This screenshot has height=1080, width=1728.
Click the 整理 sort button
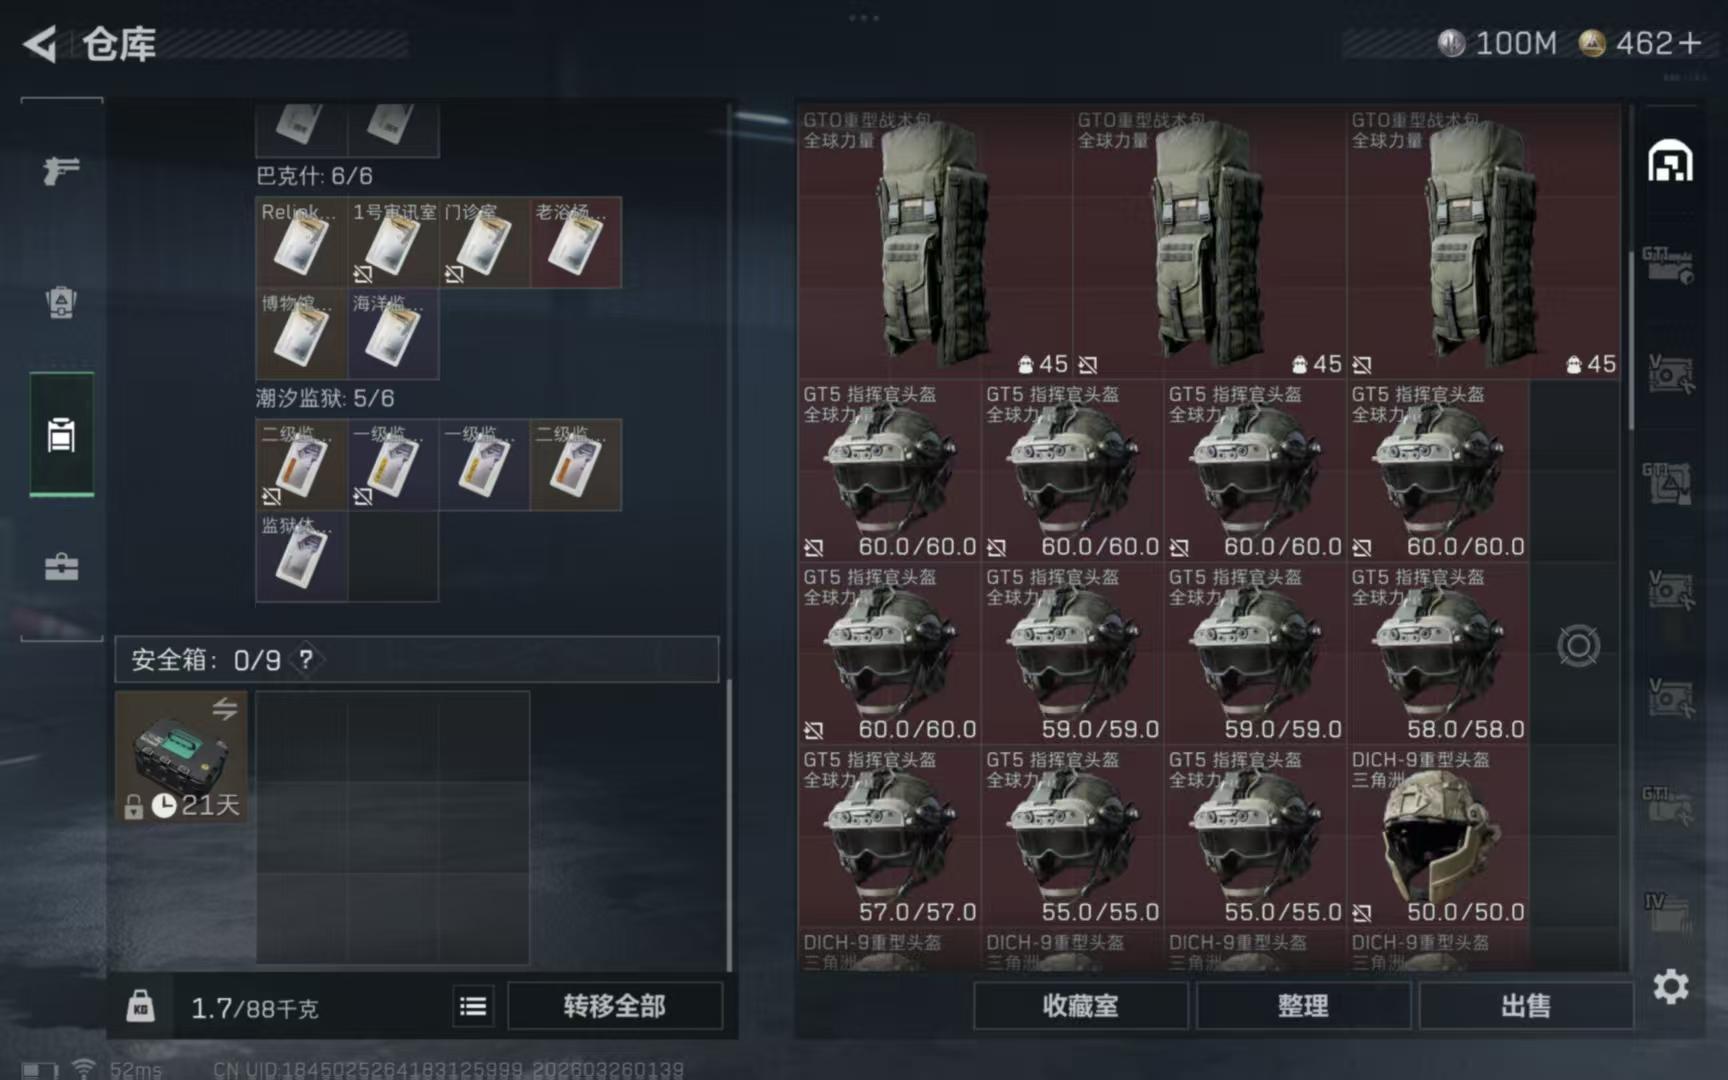(x=1303, y=1006)
